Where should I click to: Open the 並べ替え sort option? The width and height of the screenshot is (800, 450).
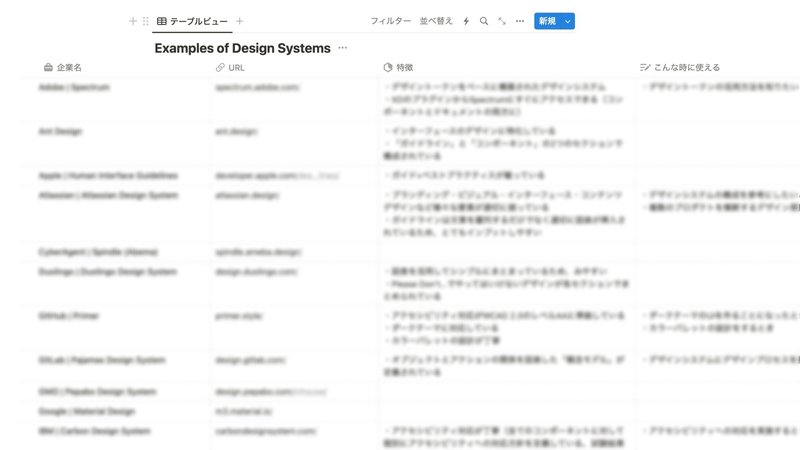pyautogui.click(x=436, y=21)
